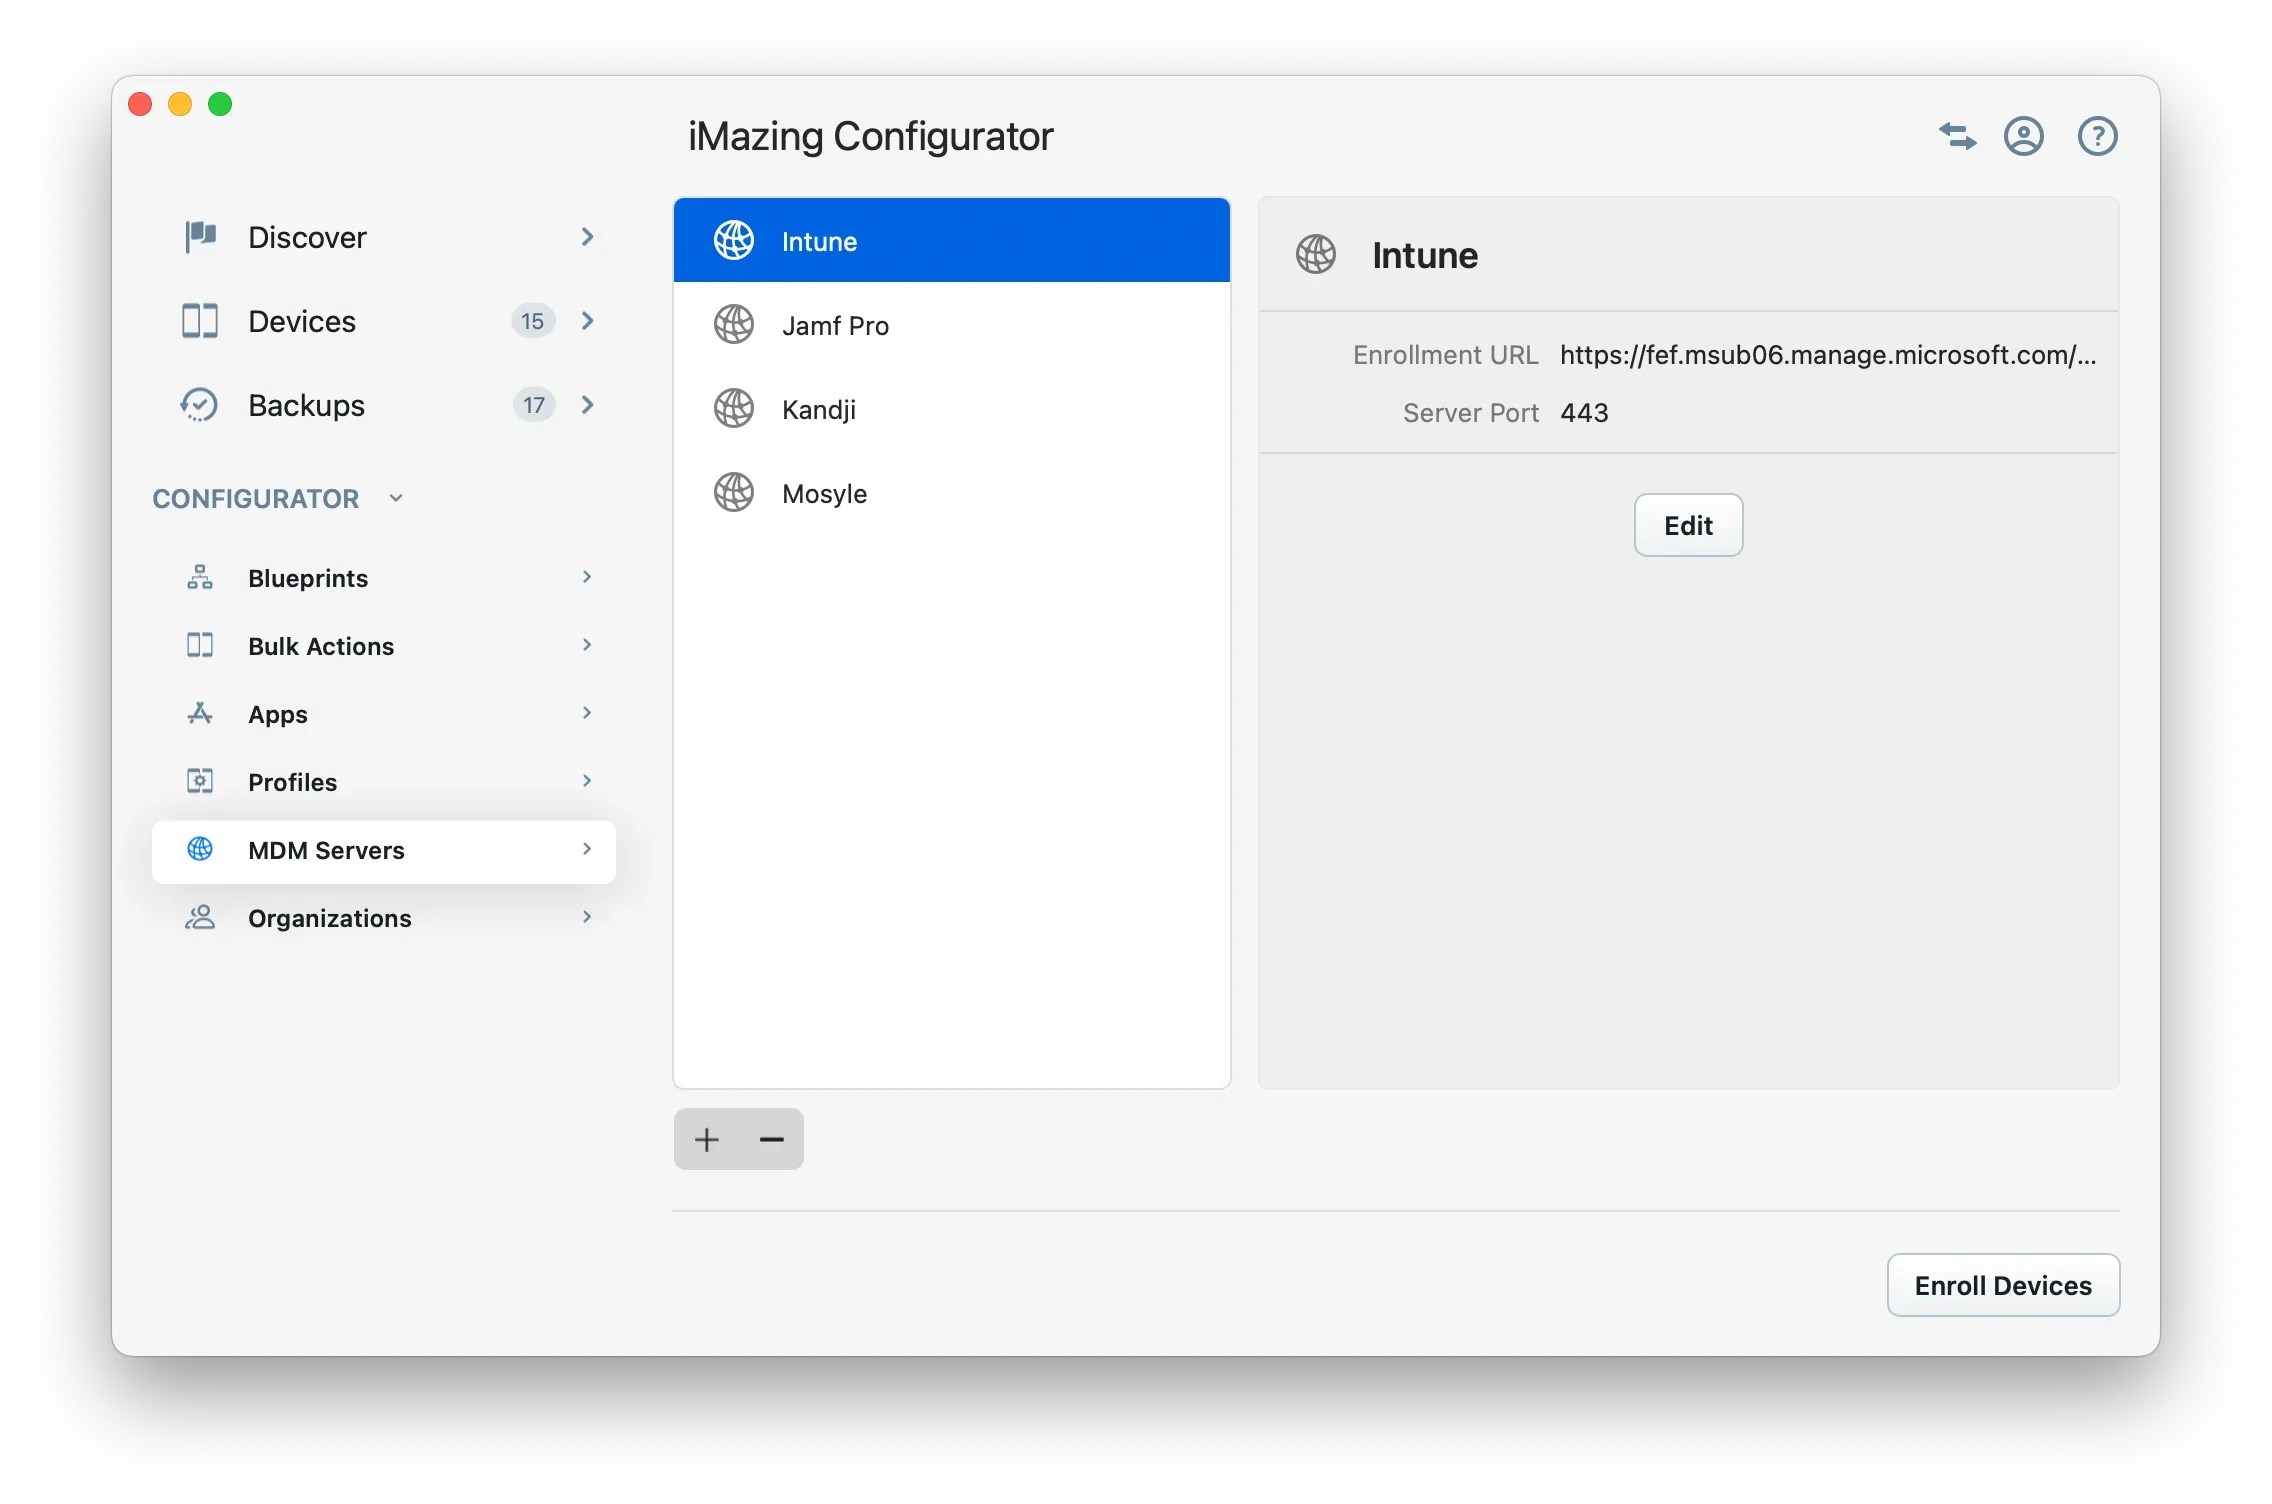Screen dimensions: 2272x1504
Task: Collapse the CONFIGURATOR section
Action: pos(396,497)
